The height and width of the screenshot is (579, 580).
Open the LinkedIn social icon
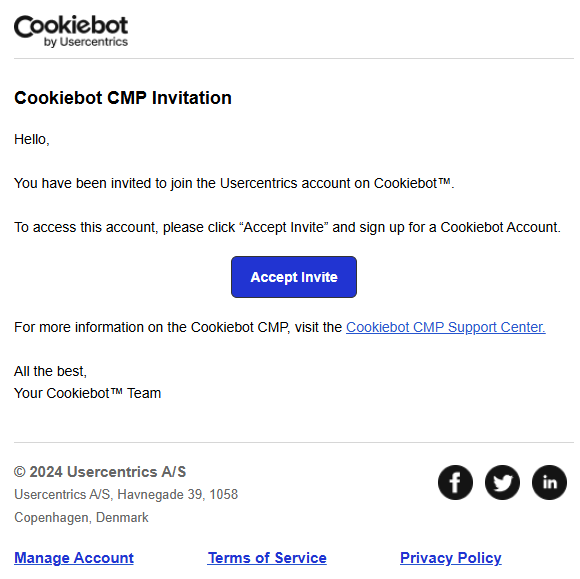549,482
